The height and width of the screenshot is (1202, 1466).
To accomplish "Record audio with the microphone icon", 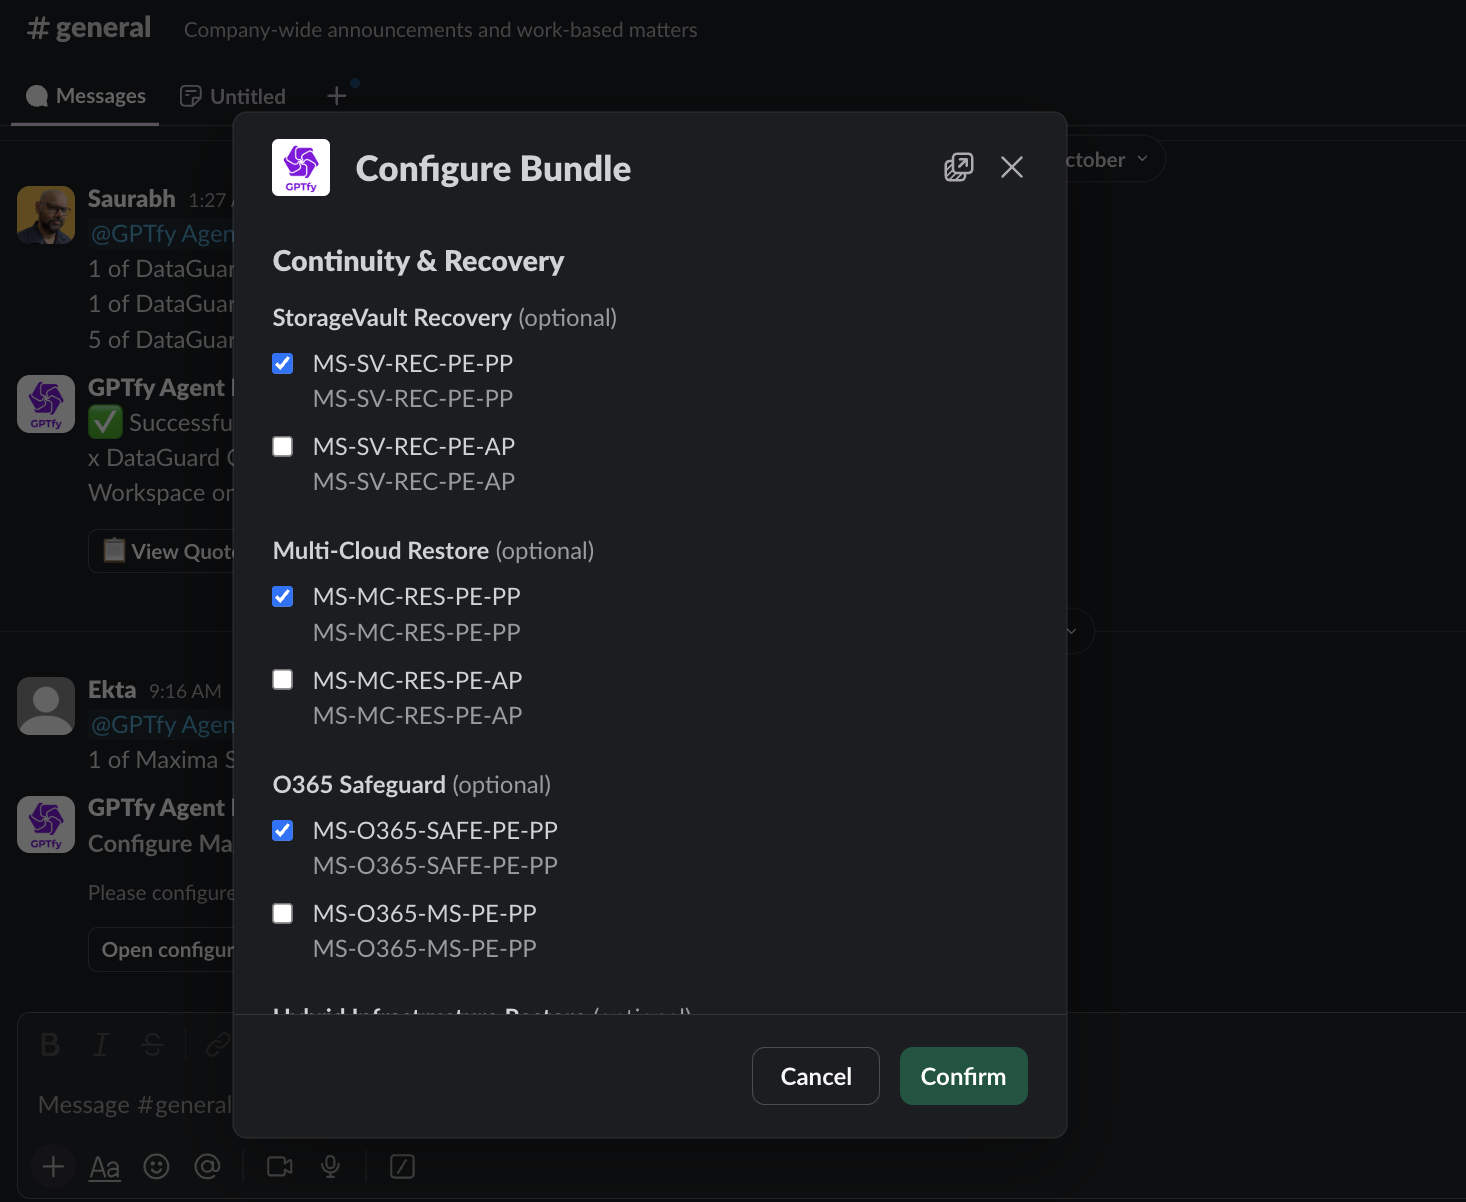I will (x=330, y=1166).
